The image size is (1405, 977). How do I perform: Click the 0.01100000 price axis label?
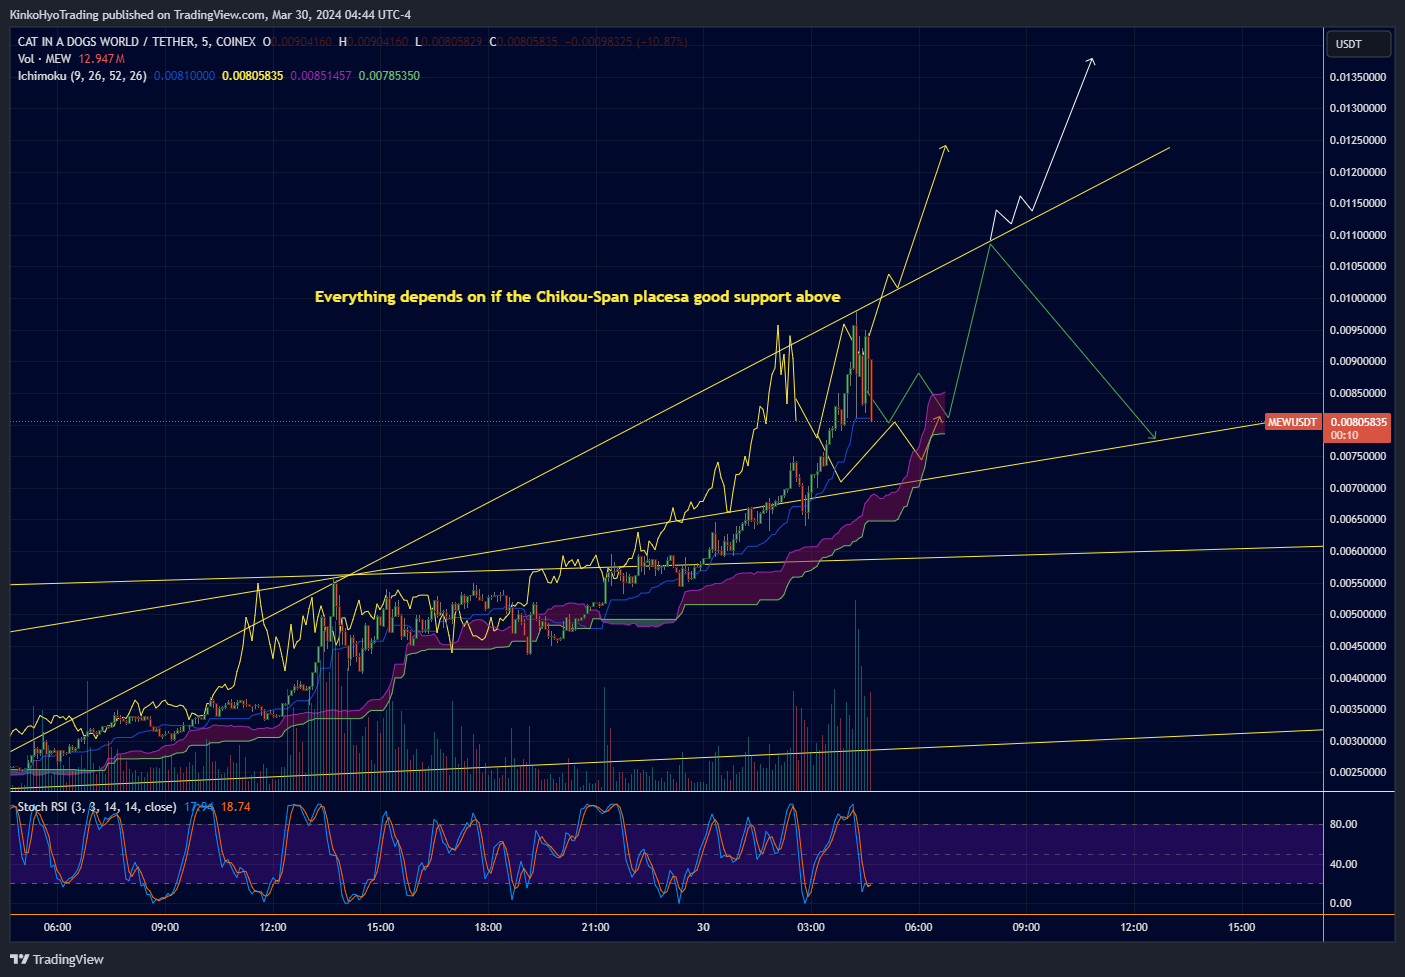coord(1358,235)
